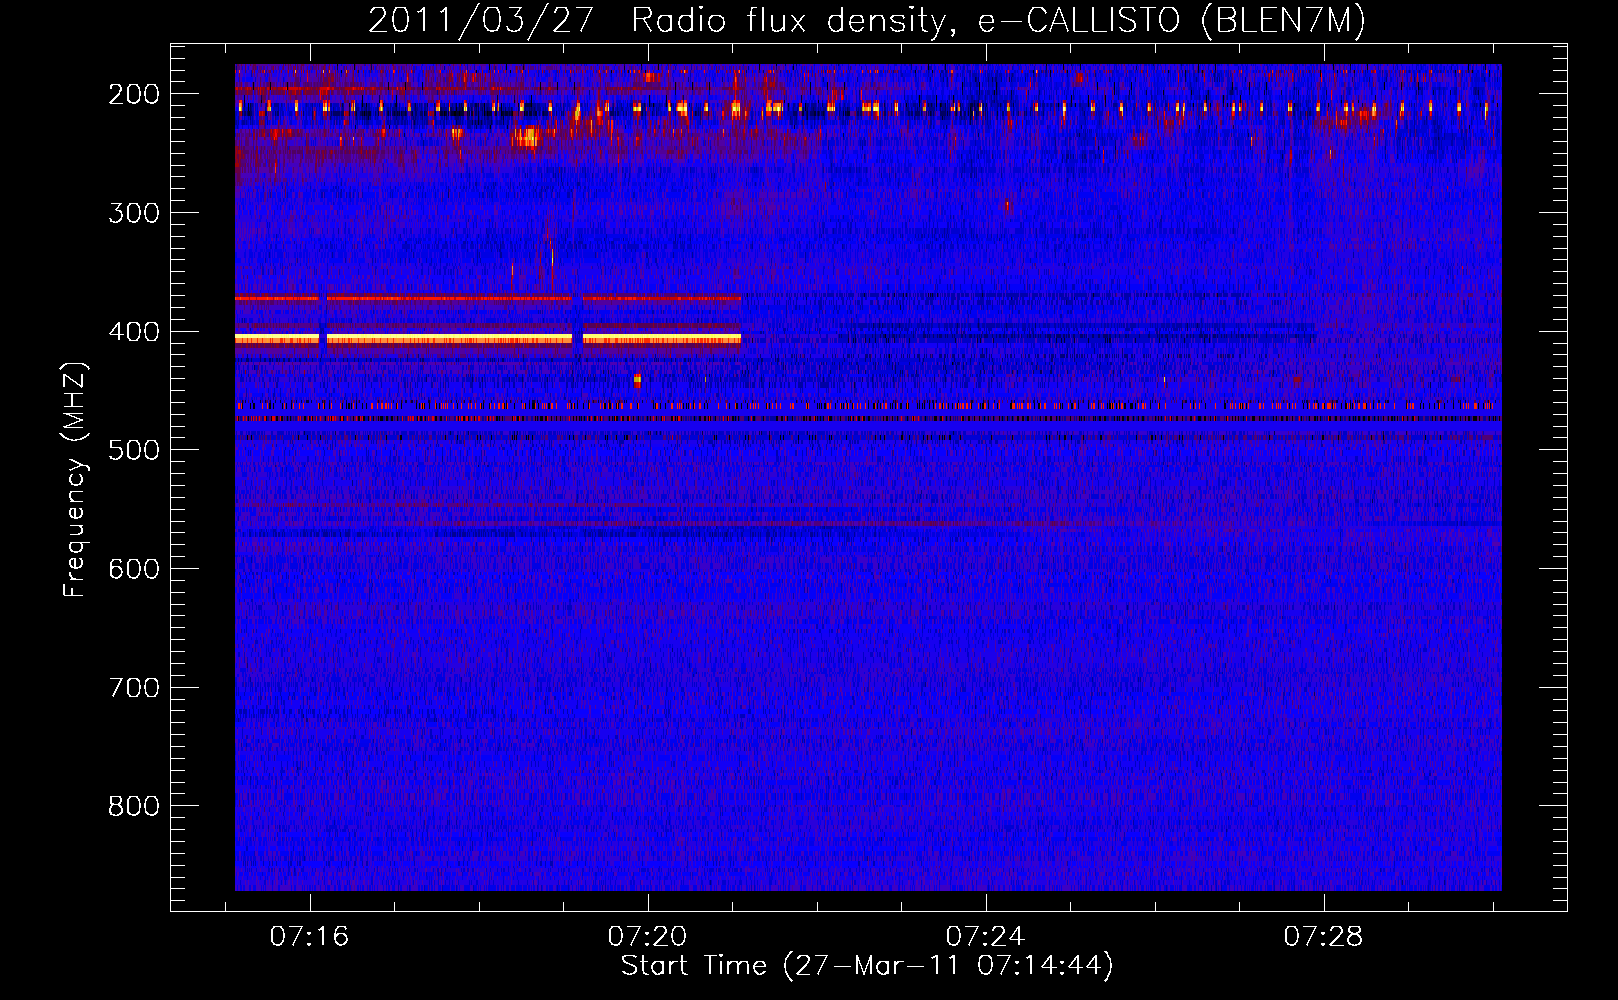Click the 300 frequency tick label

(134, 213)
